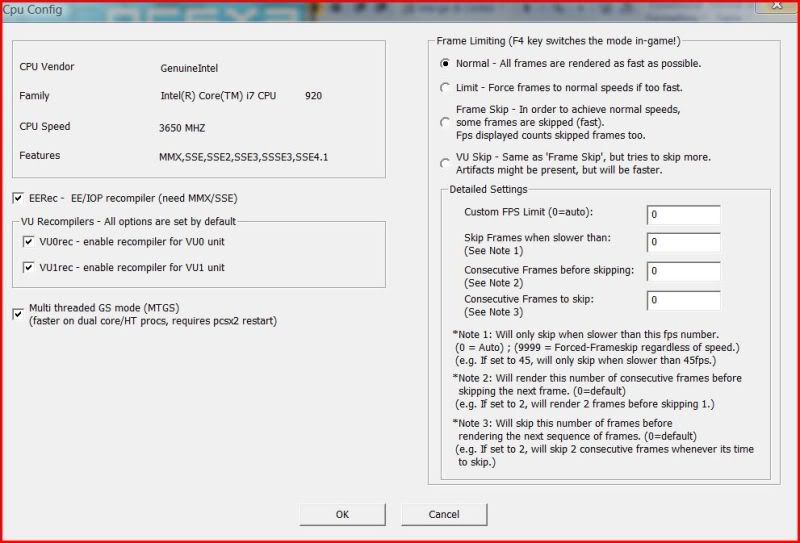Viewport: 800px width, 543px height.
Task: Confirm settings with the OK button
Action: [342, 514]
